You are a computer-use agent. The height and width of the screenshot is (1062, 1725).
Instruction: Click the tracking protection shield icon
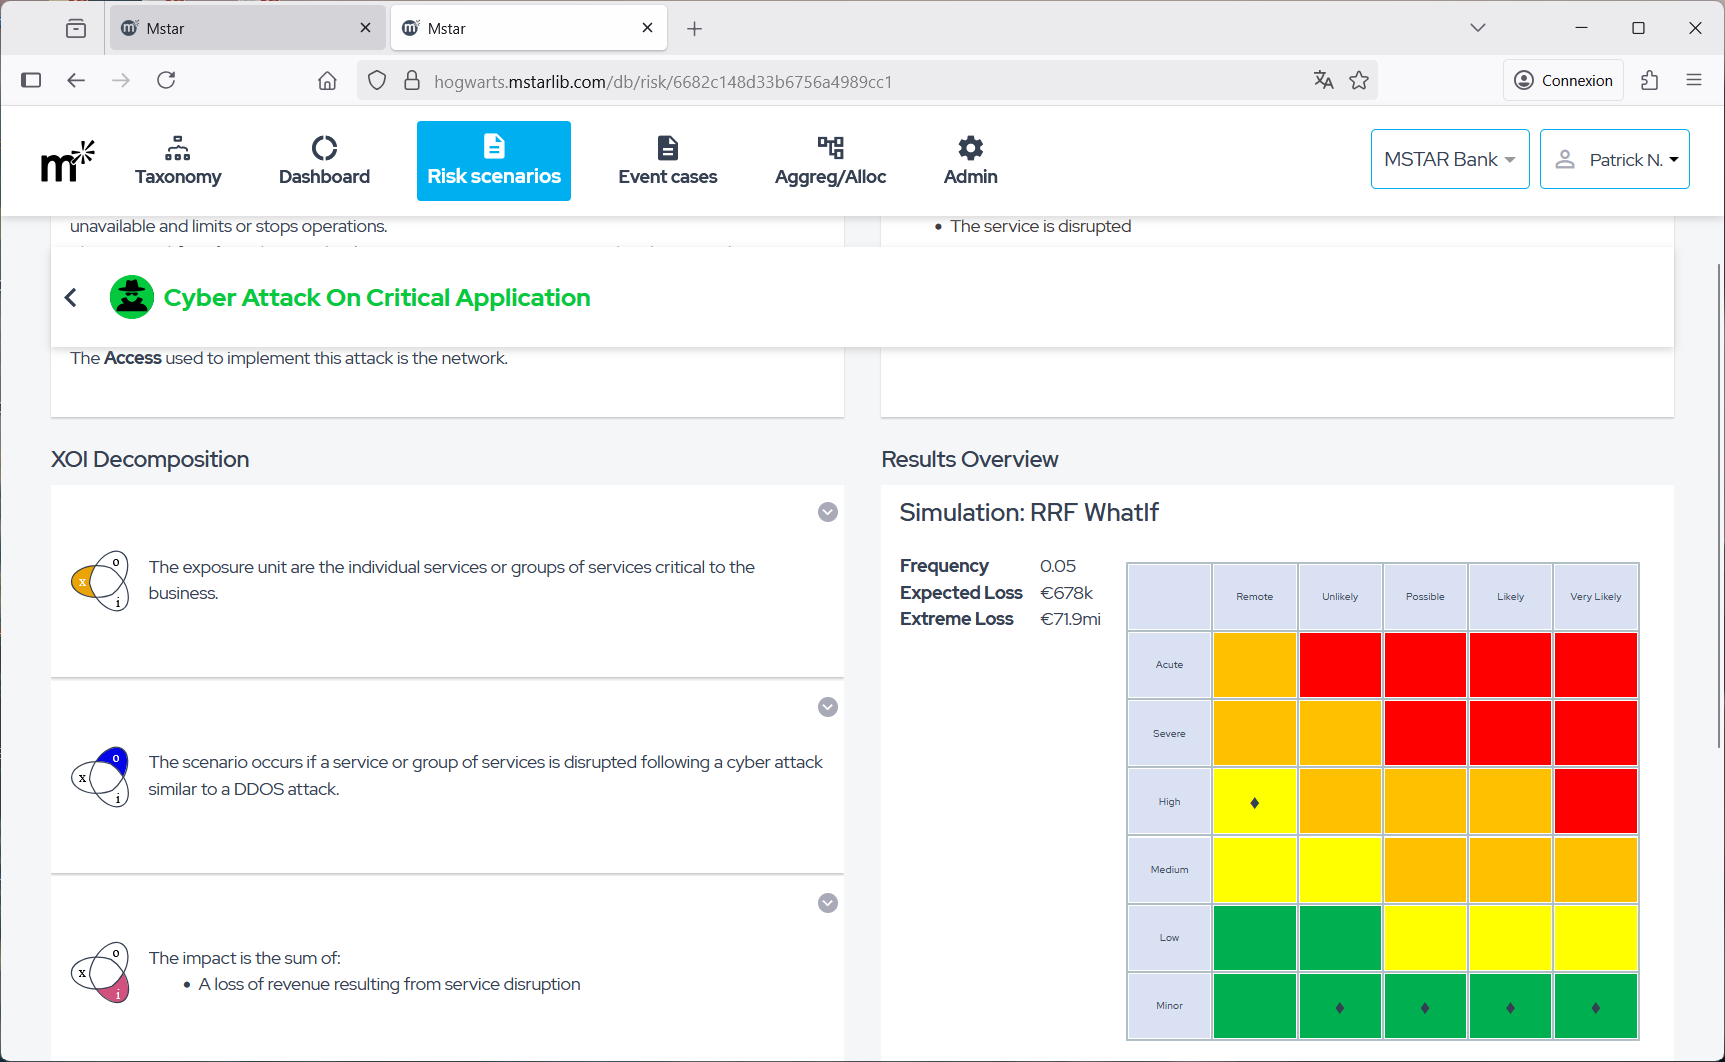[377, 80]
